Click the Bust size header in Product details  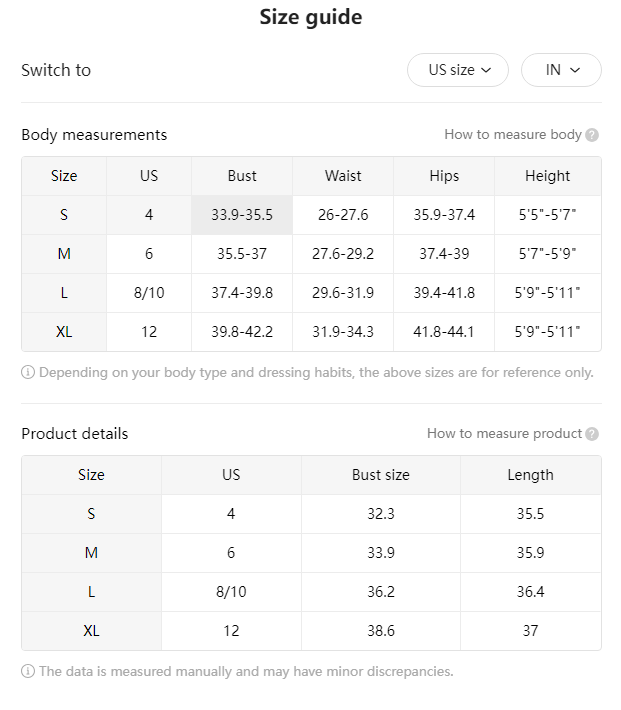pos(380,475)
